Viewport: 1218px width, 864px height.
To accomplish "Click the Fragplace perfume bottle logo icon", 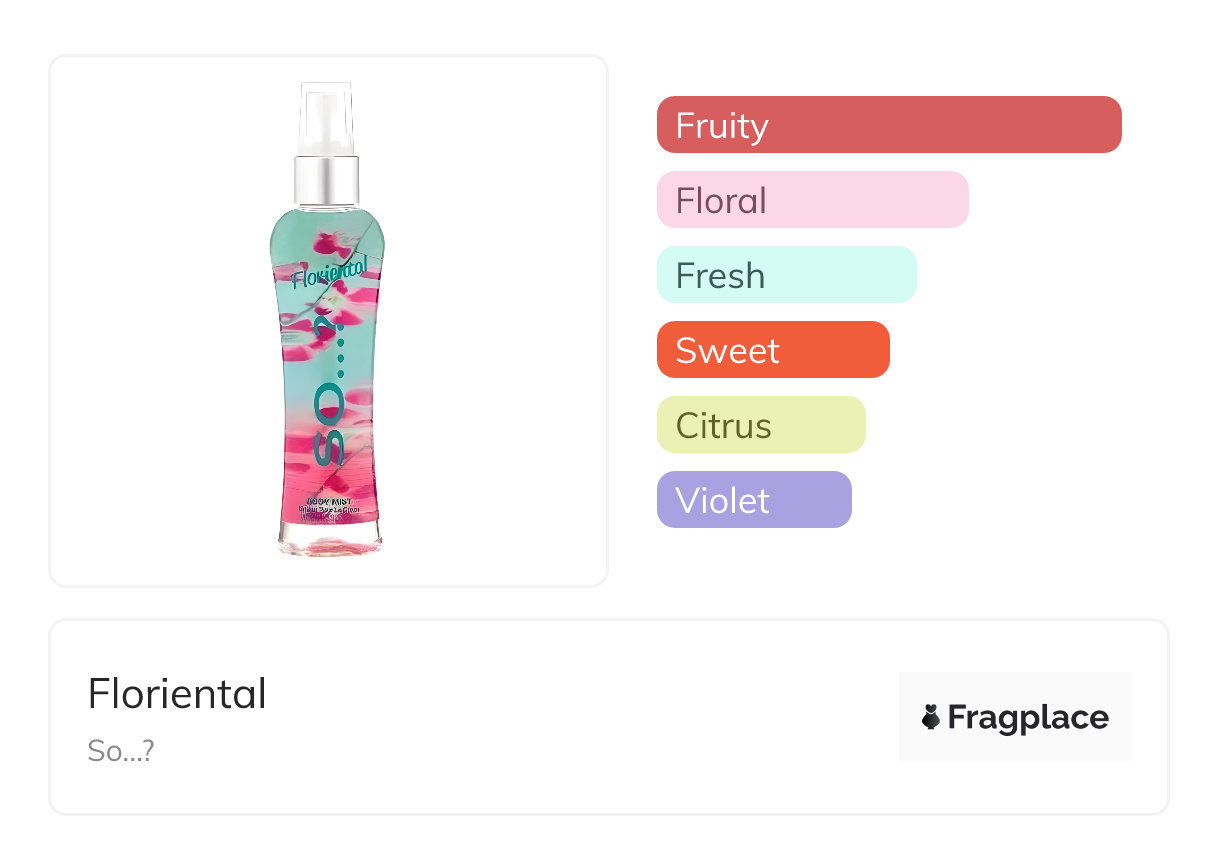I will coord(931,717).
